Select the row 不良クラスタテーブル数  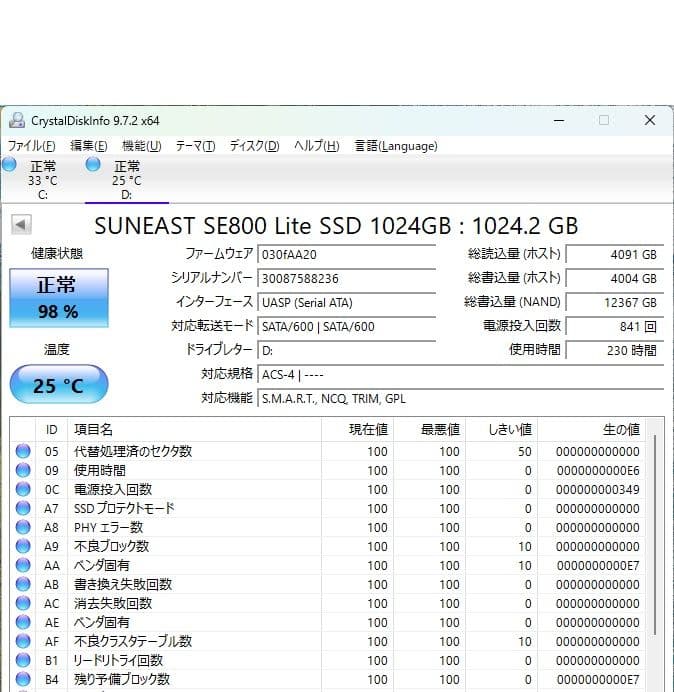tap(328, 641)
